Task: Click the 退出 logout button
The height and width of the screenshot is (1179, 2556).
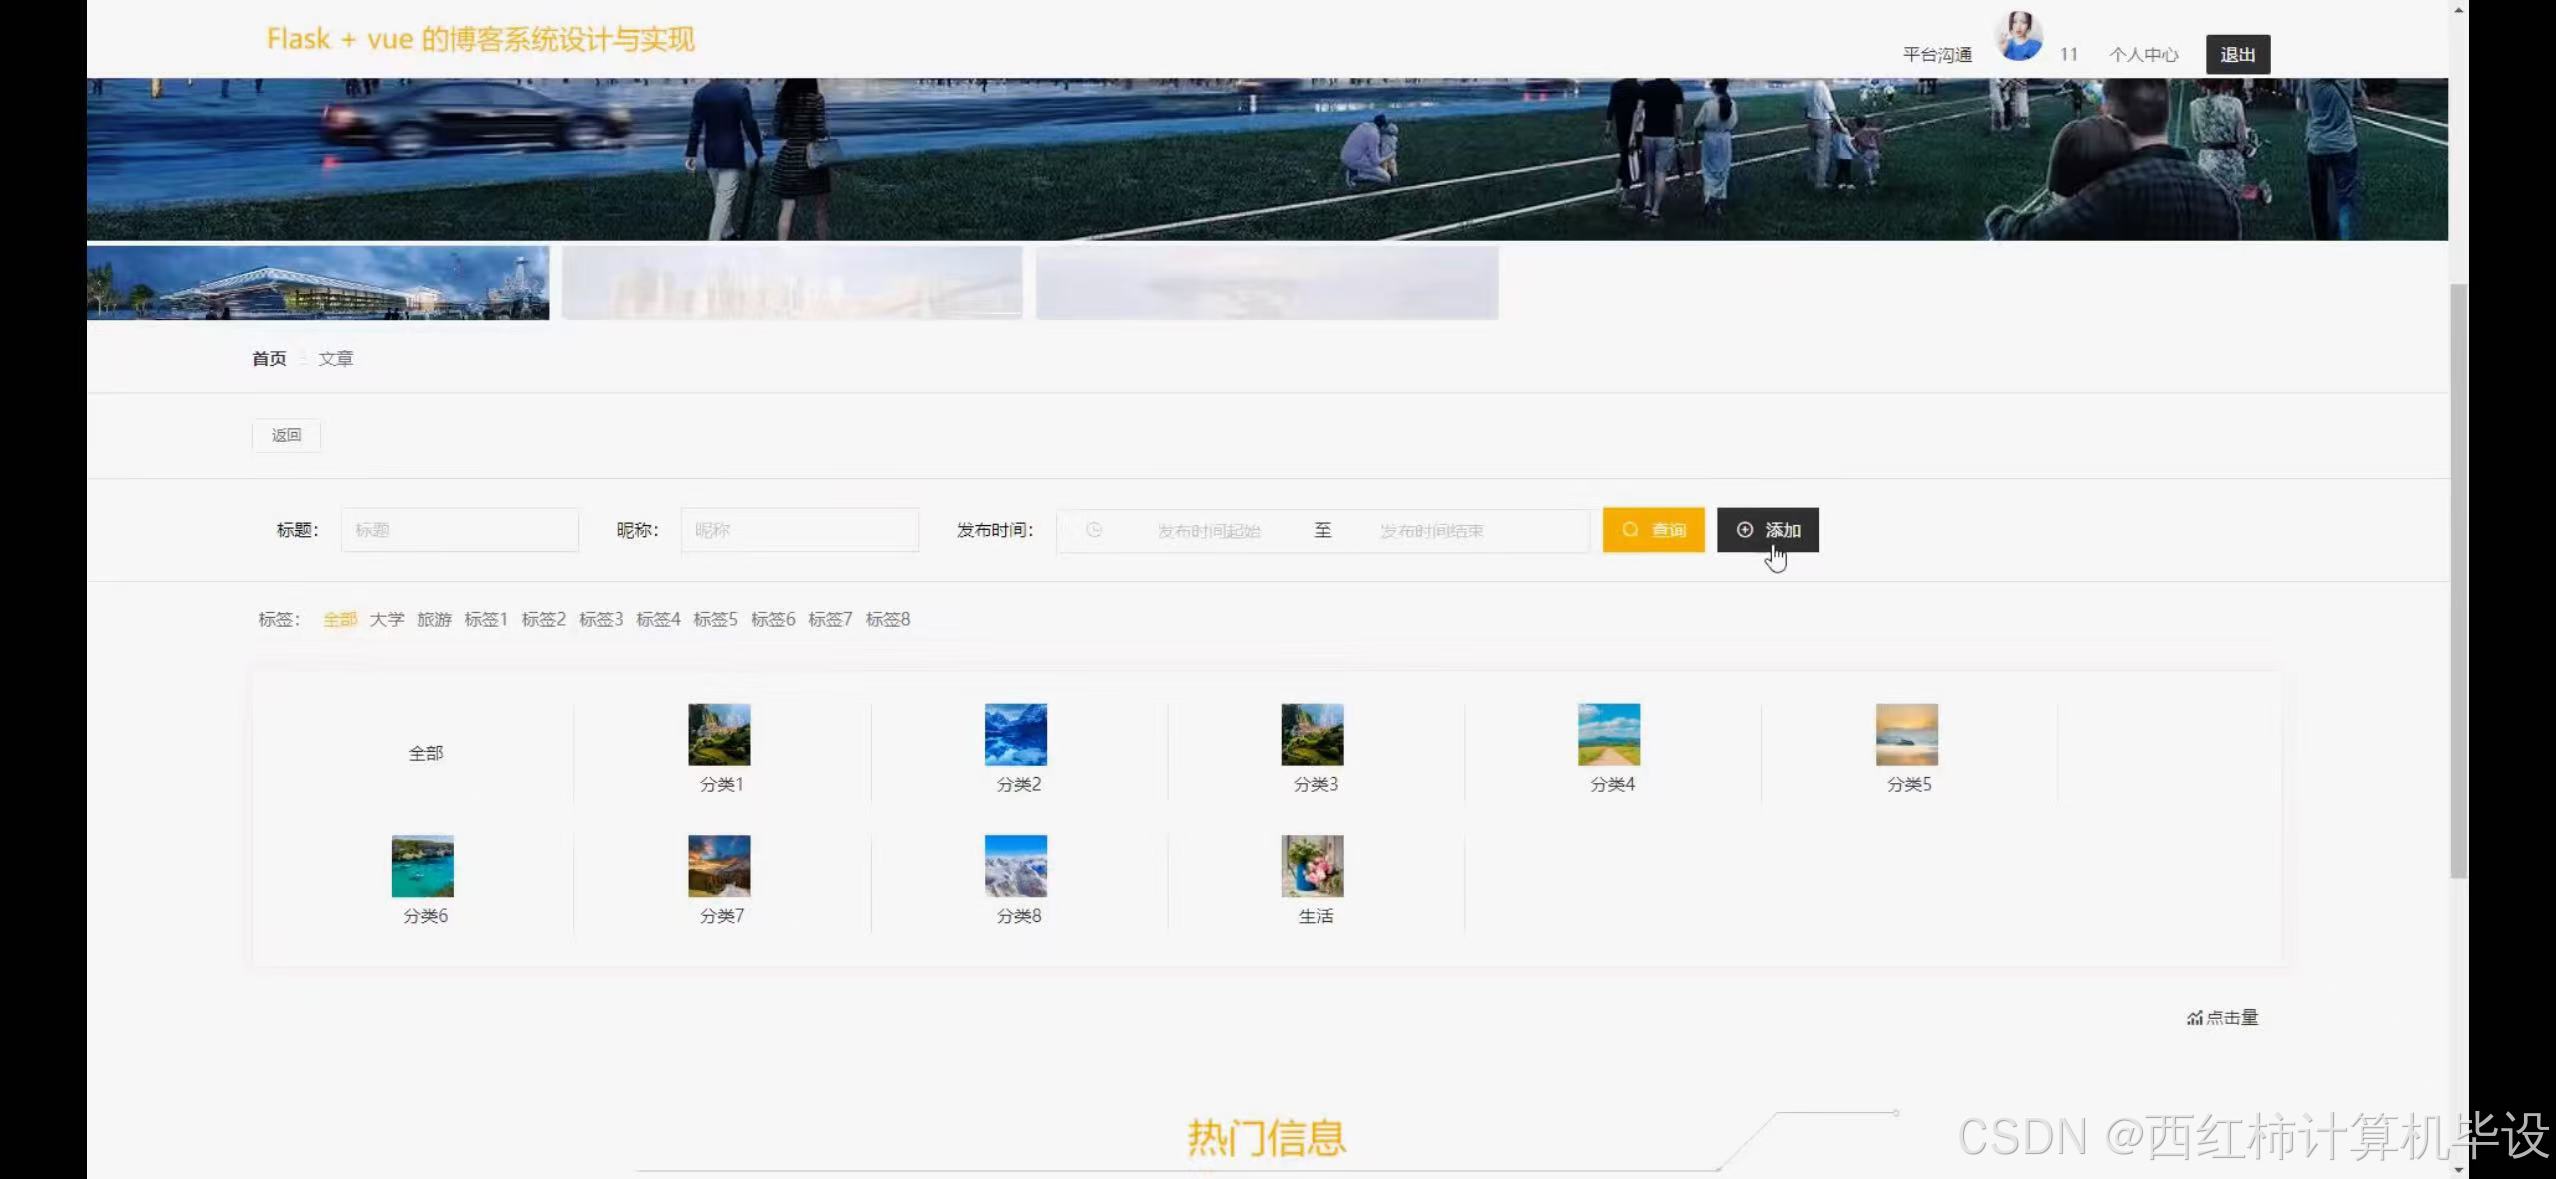Action: pos(2237,55)
